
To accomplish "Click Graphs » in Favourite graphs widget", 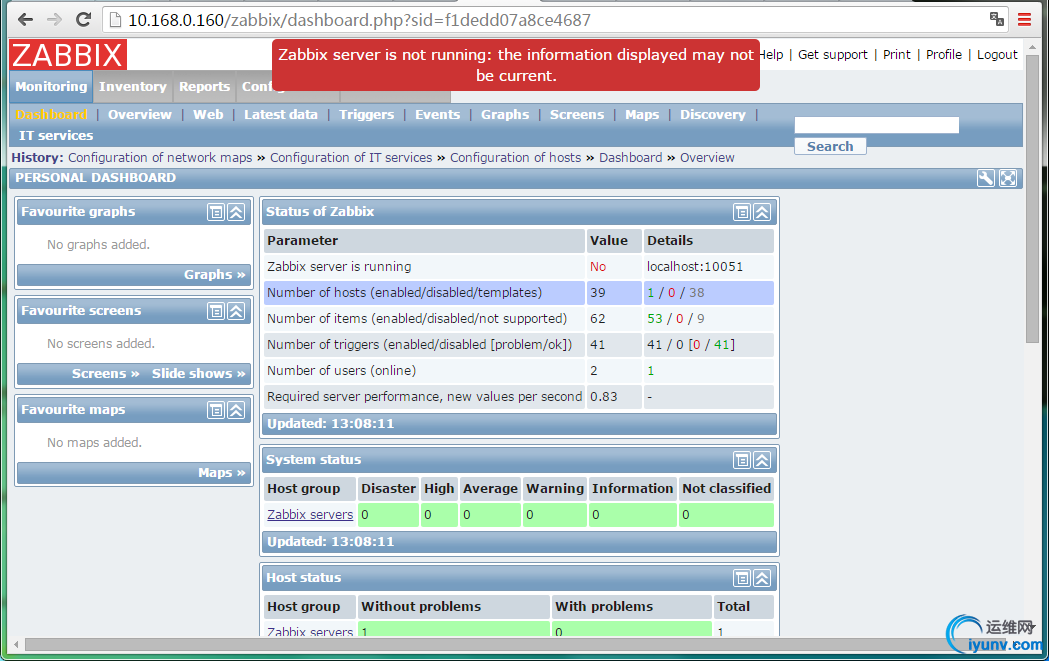I will click(214, 275).
